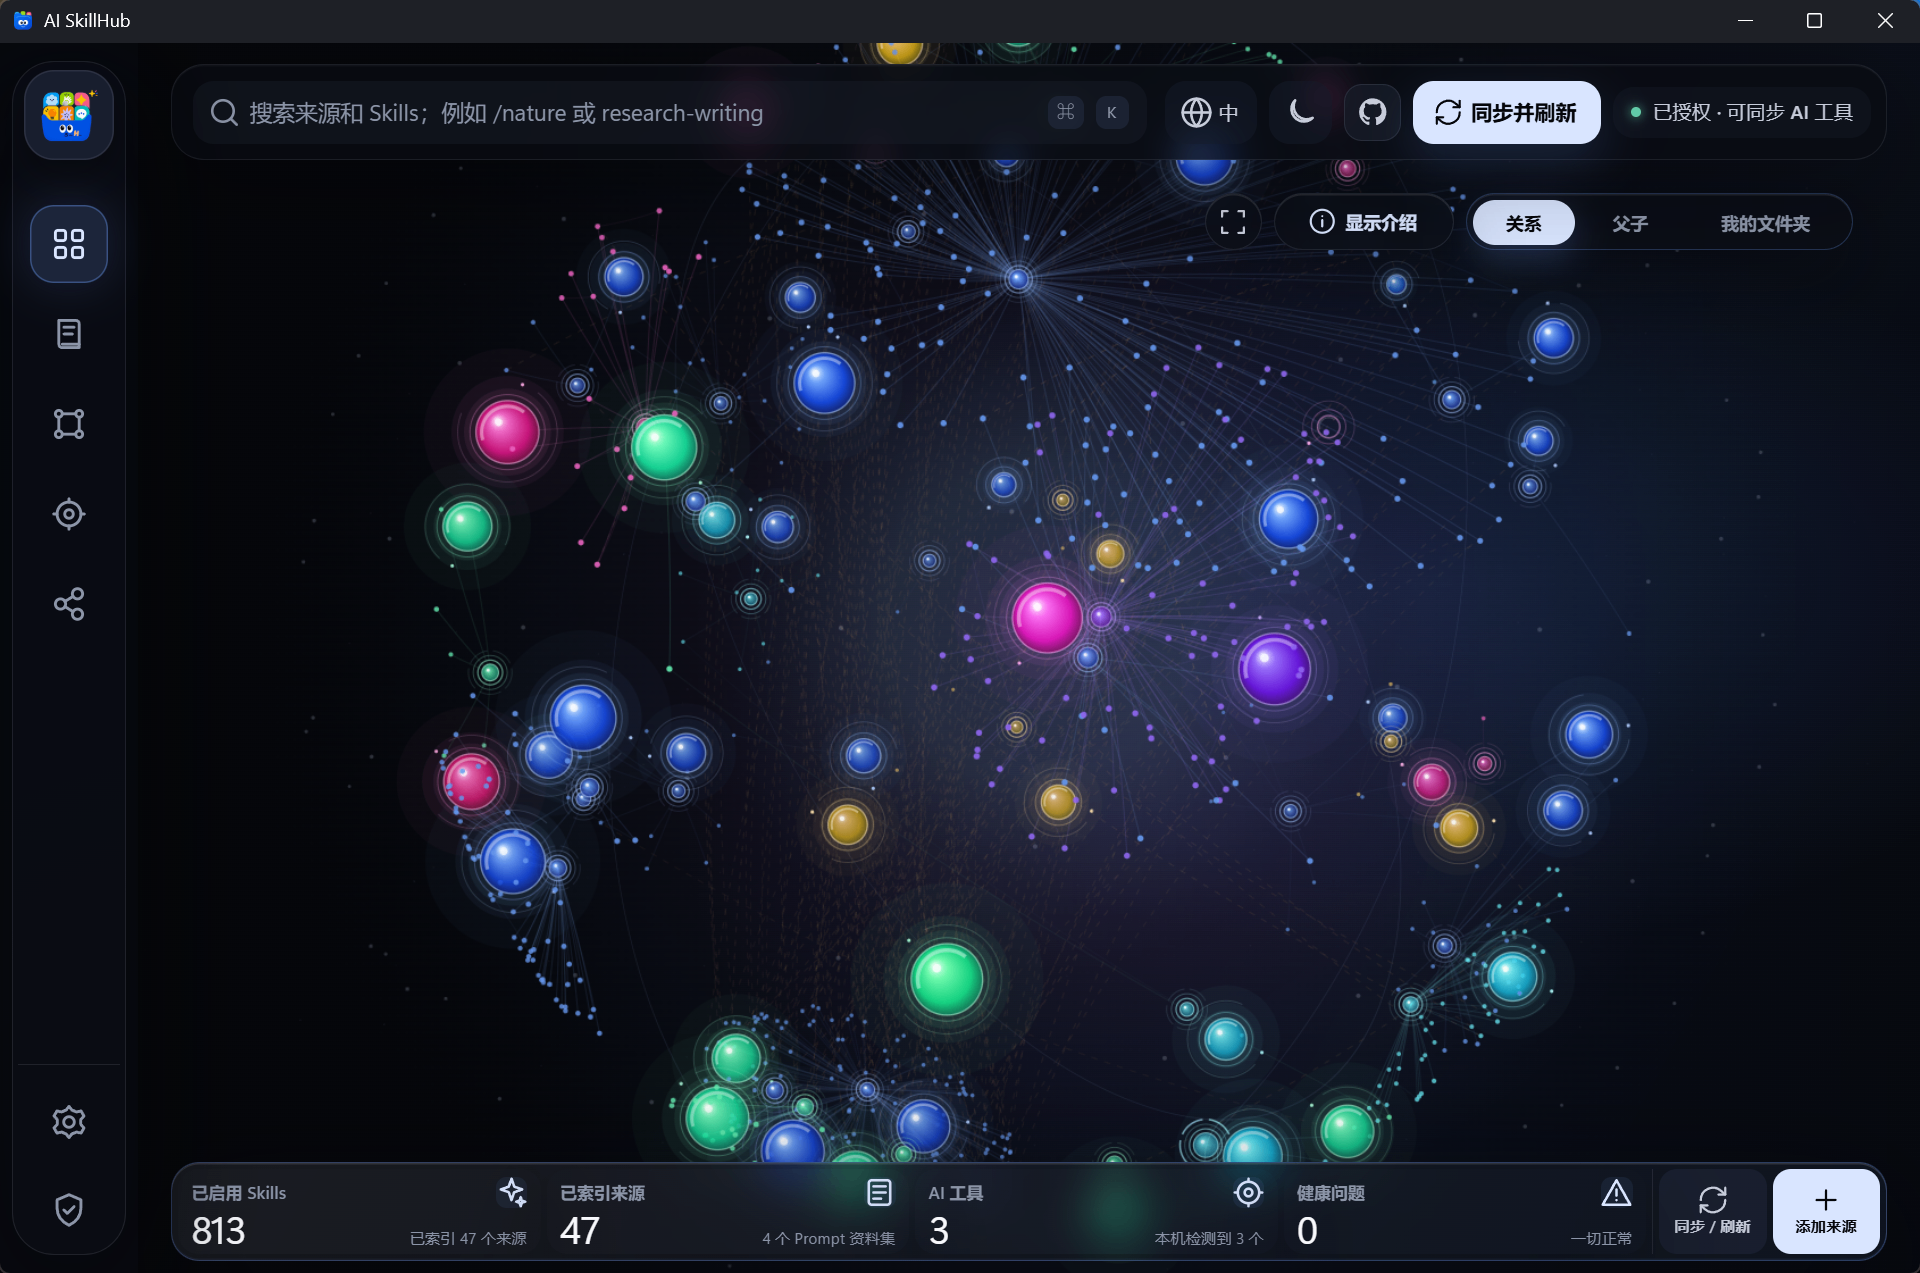Screen dimensions: 1920x1273
Task: Click 添加来源 button
Action: click(x=1826, y=1211)
